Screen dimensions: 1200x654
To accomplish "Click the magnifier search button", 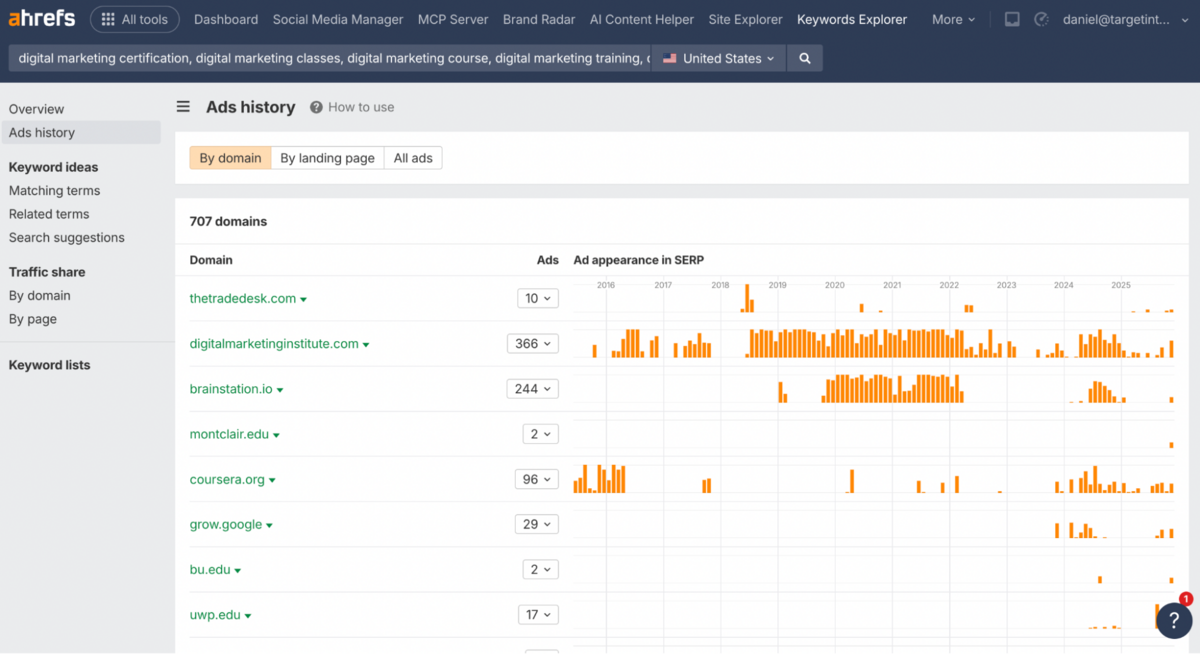I will point(805,58).
